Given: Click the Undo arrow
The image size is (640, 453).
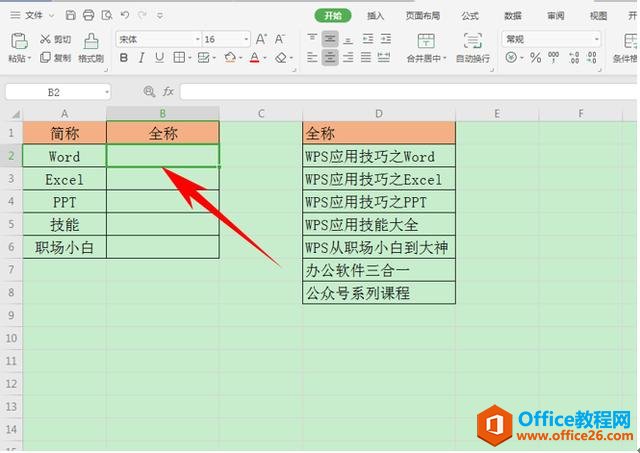Looking at the screenshot, I should tap(125, 15).
